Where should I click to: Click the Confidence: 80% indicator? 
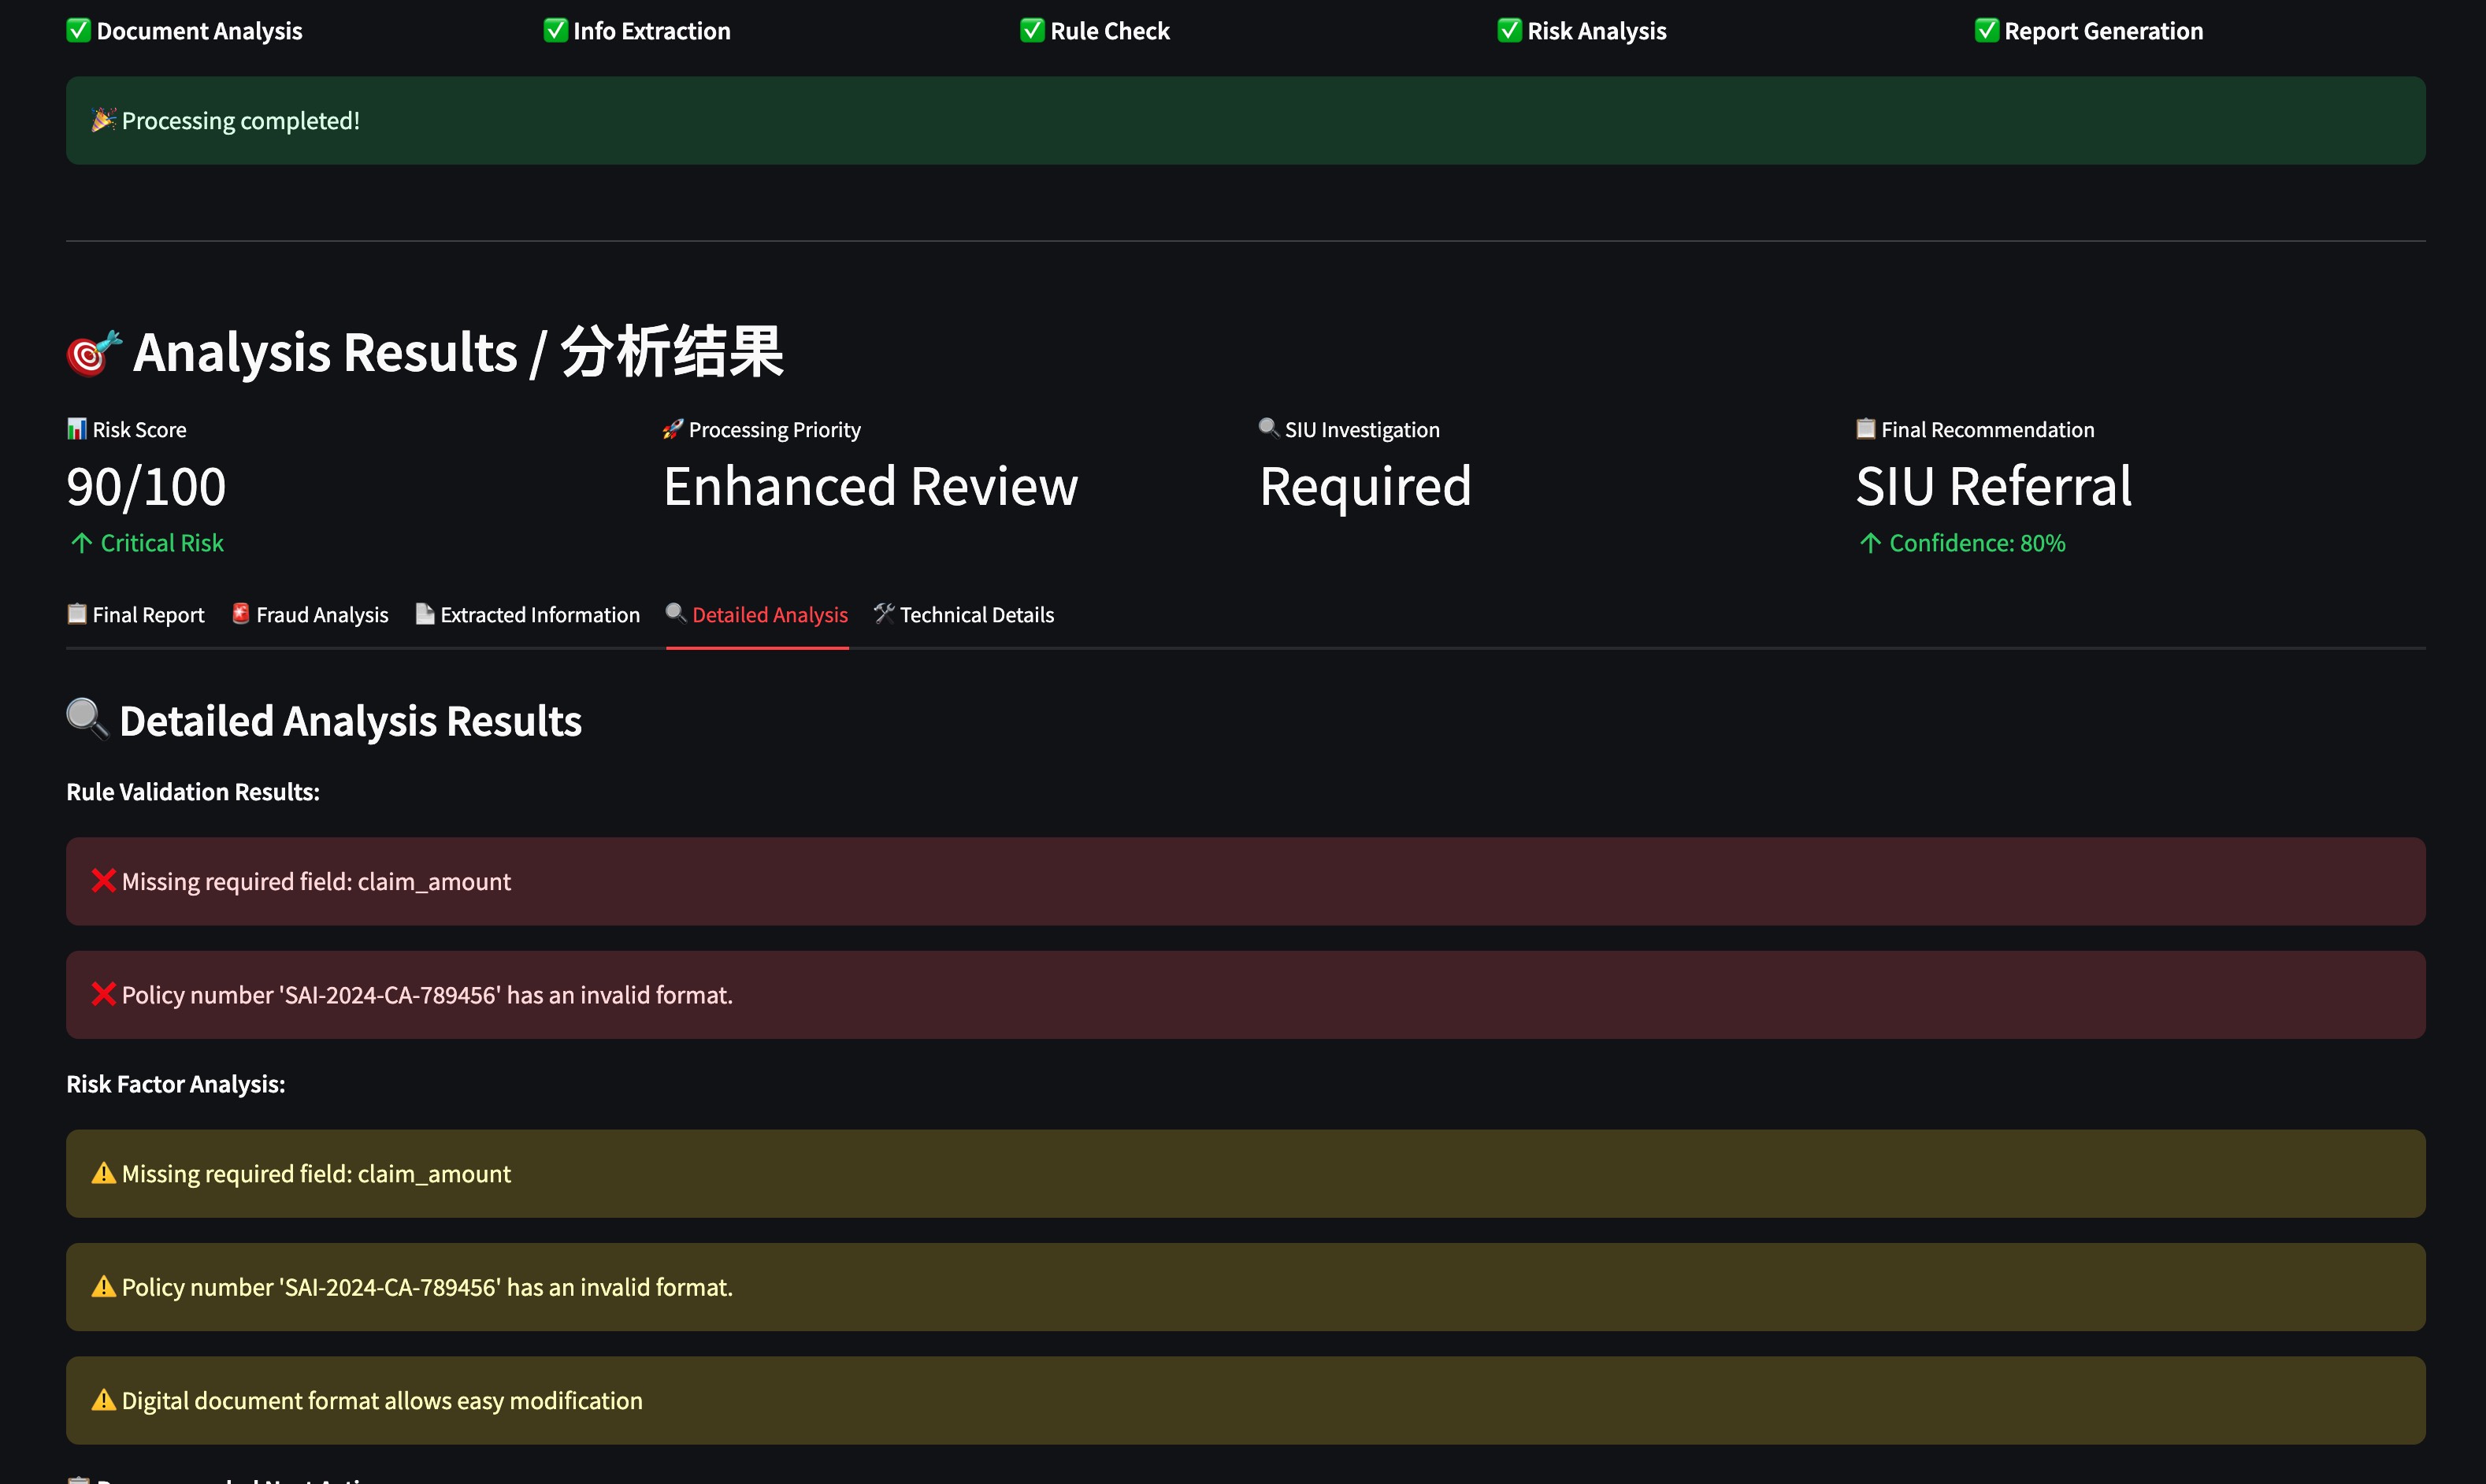(x=1962, y=543)
